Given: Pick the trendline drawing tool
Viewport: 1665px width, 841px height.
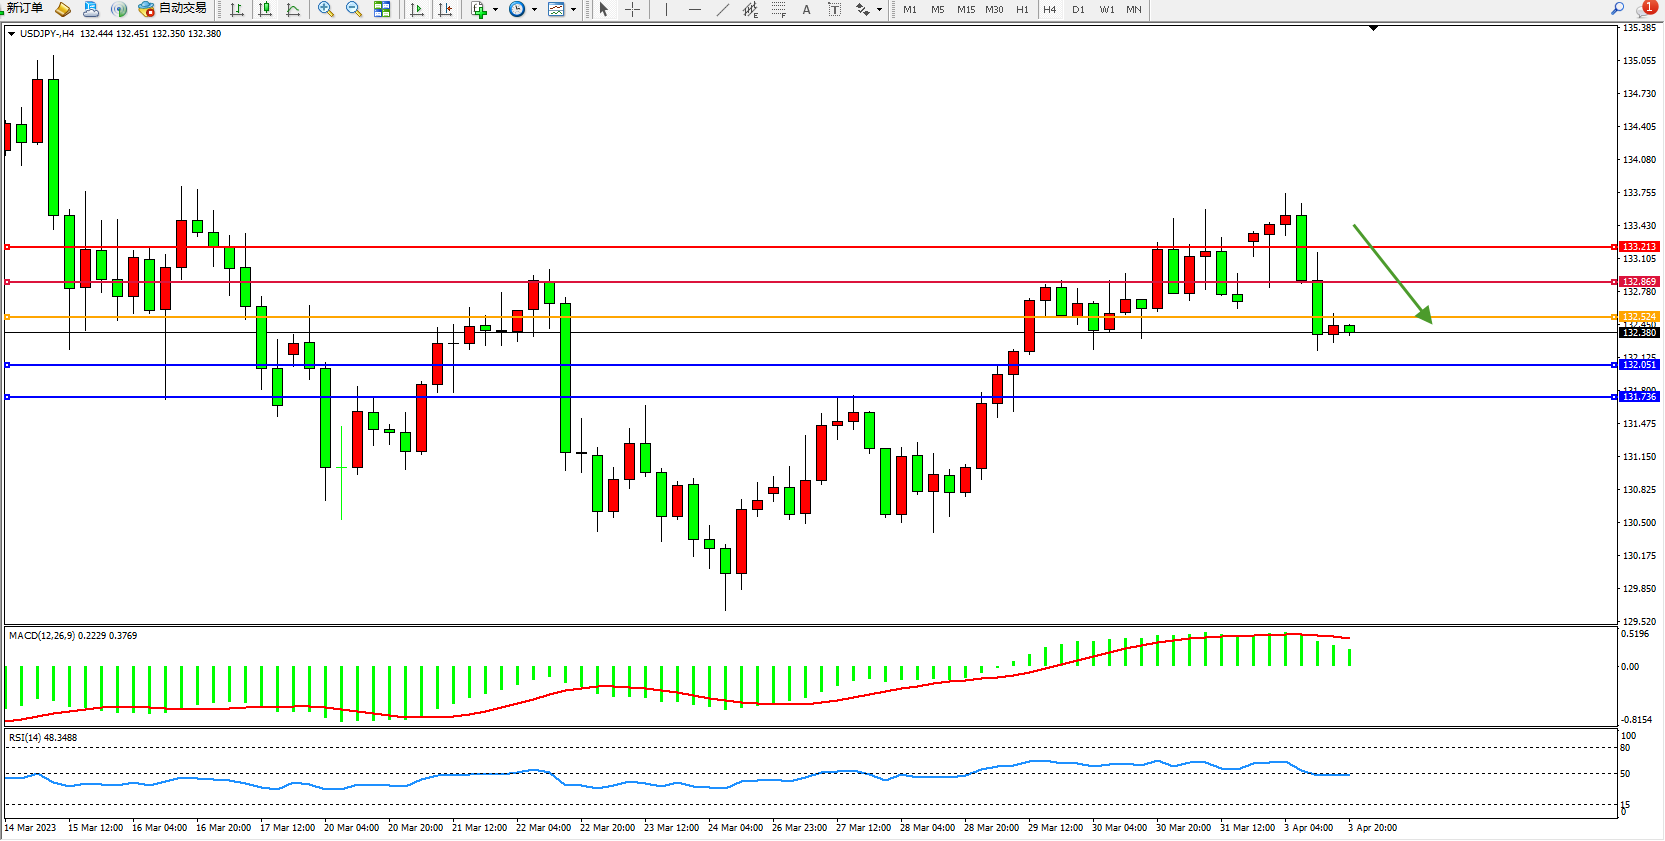Looking at the screenshot, I should pyautogui.click(x=723, y=10).
